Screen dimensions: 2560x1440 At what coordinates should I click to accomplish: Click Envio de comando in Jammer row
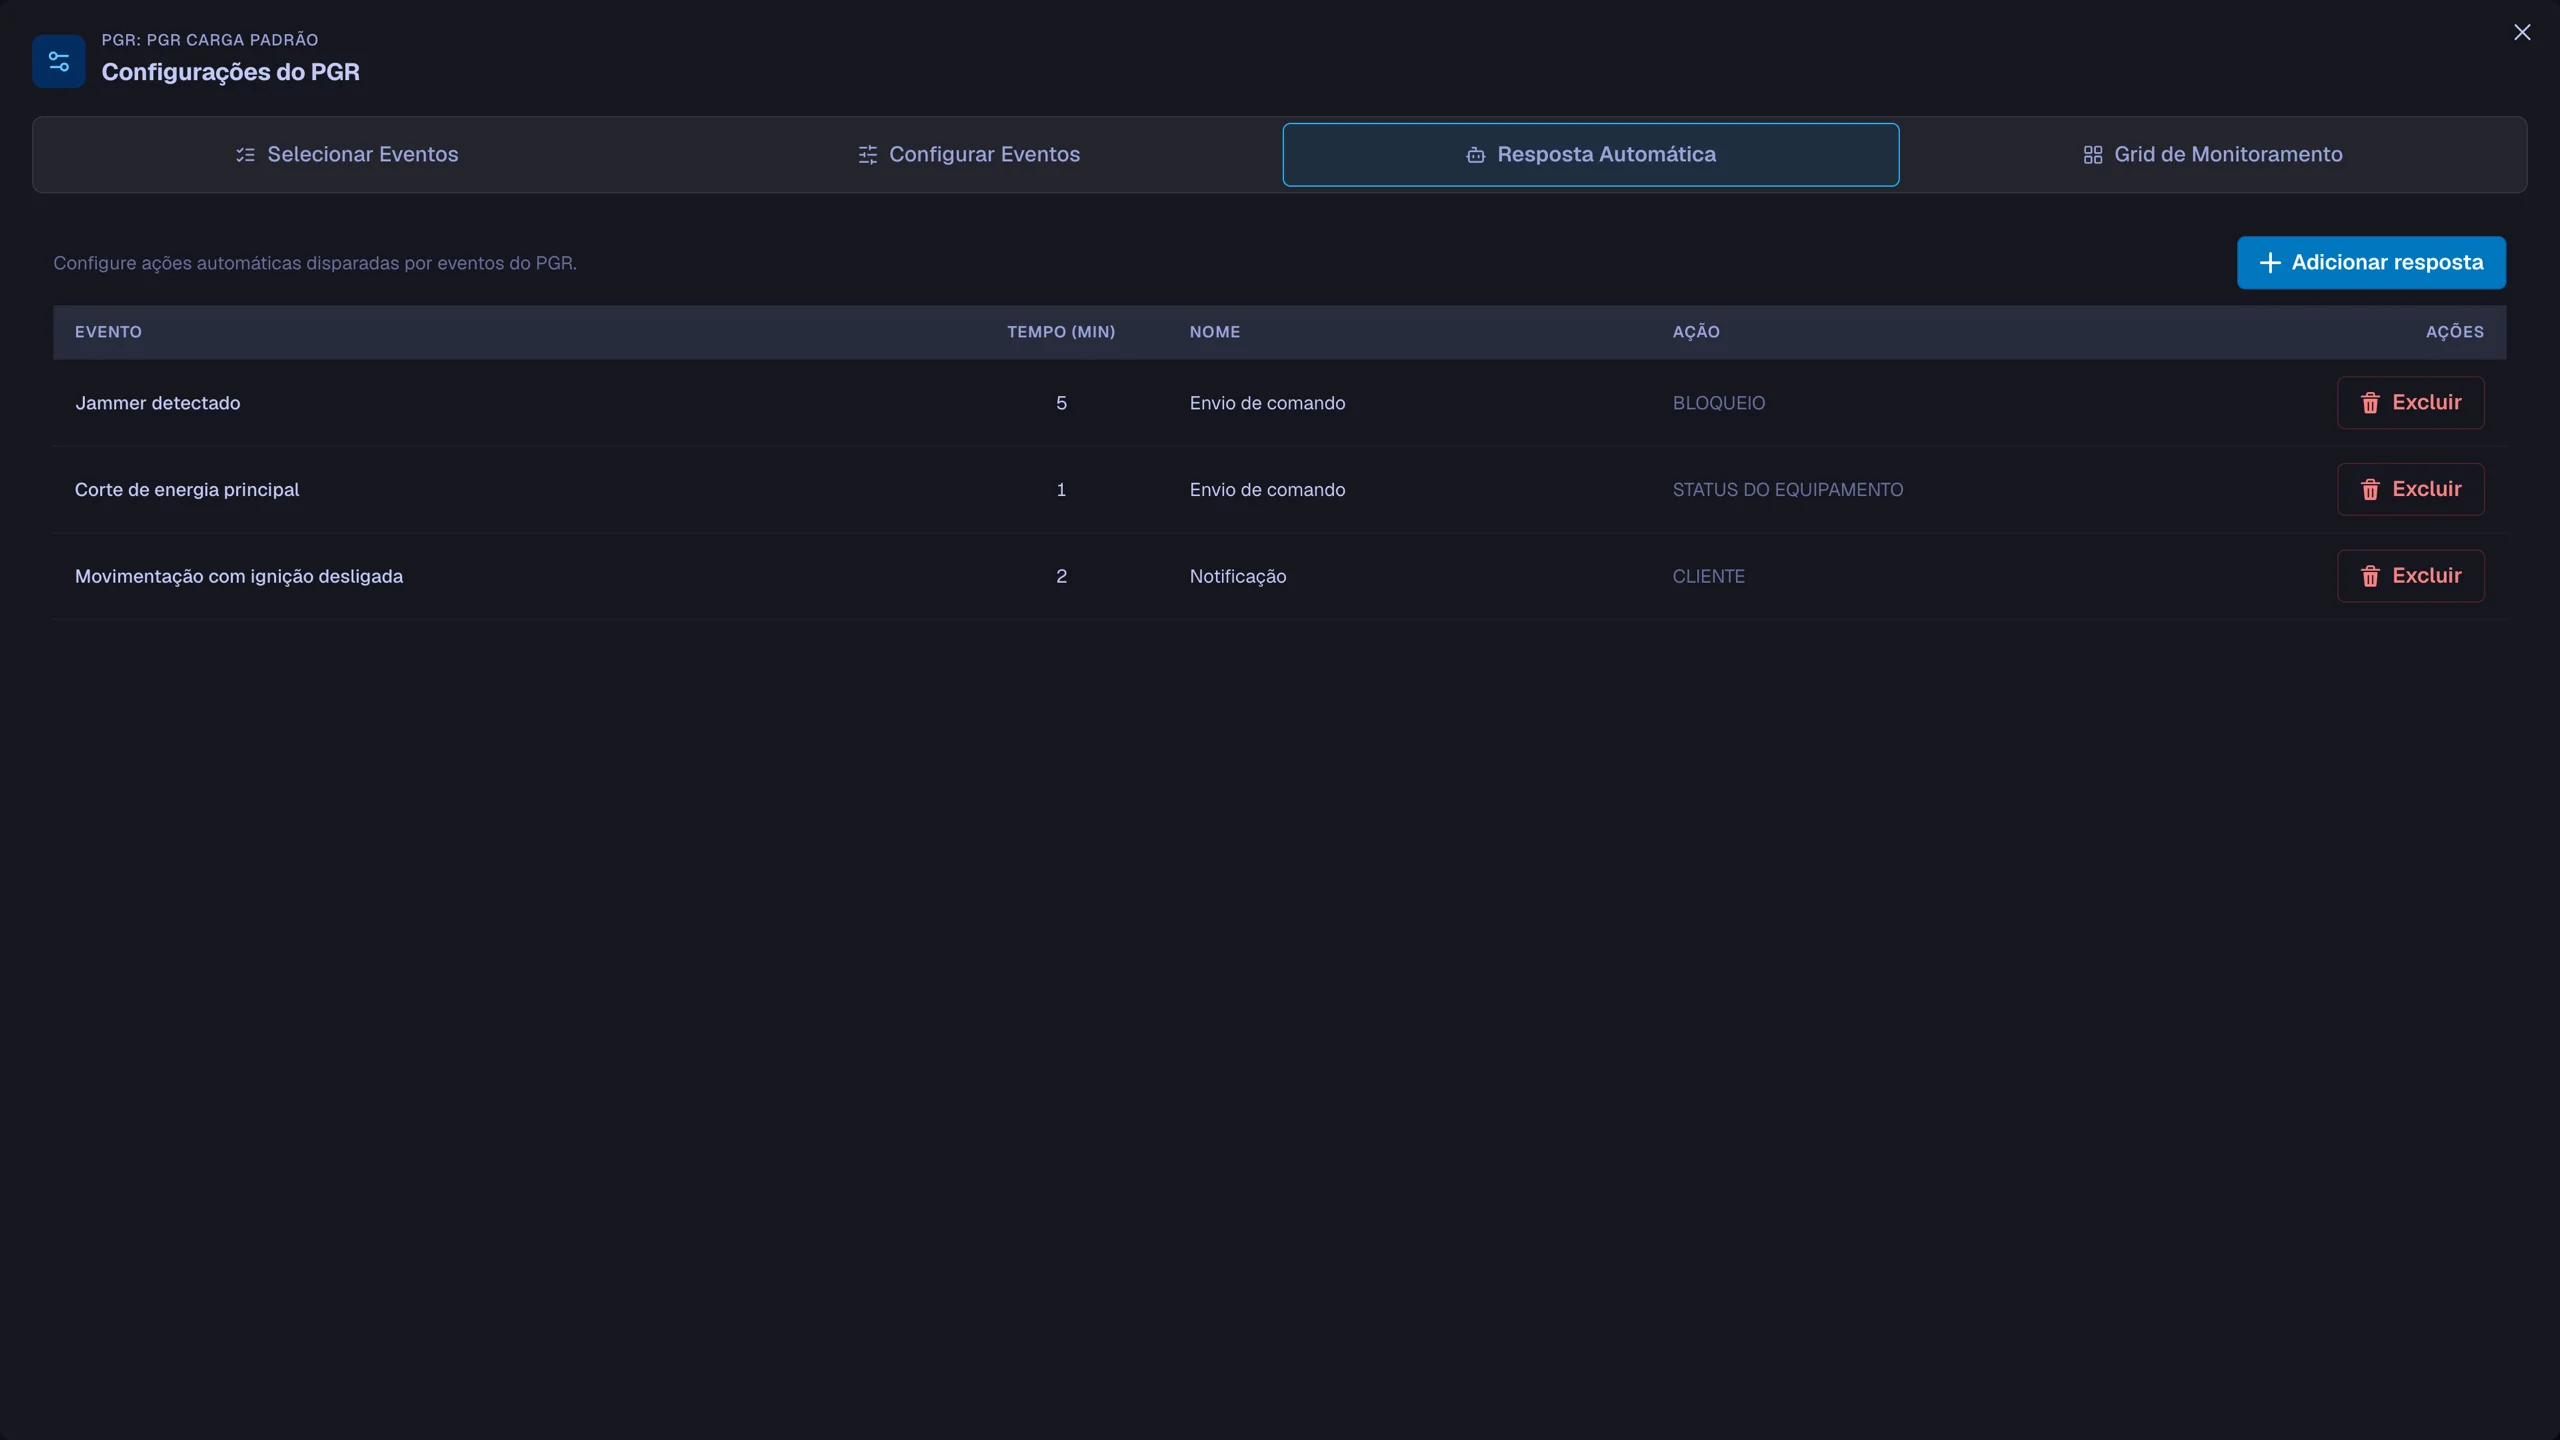[1267, 403]
